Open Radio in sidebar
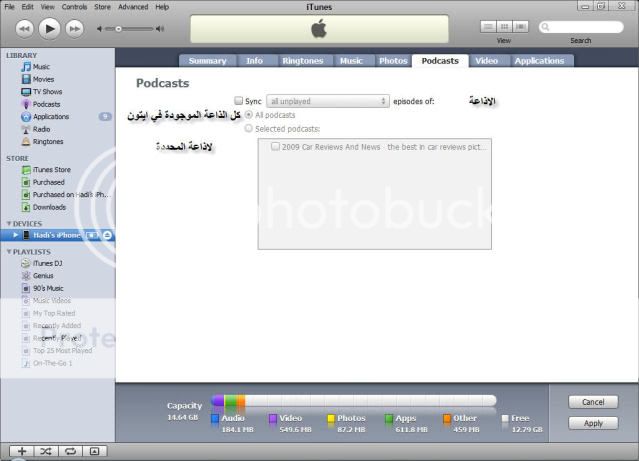This screenshot has width=639, height=461. [41, 129]
